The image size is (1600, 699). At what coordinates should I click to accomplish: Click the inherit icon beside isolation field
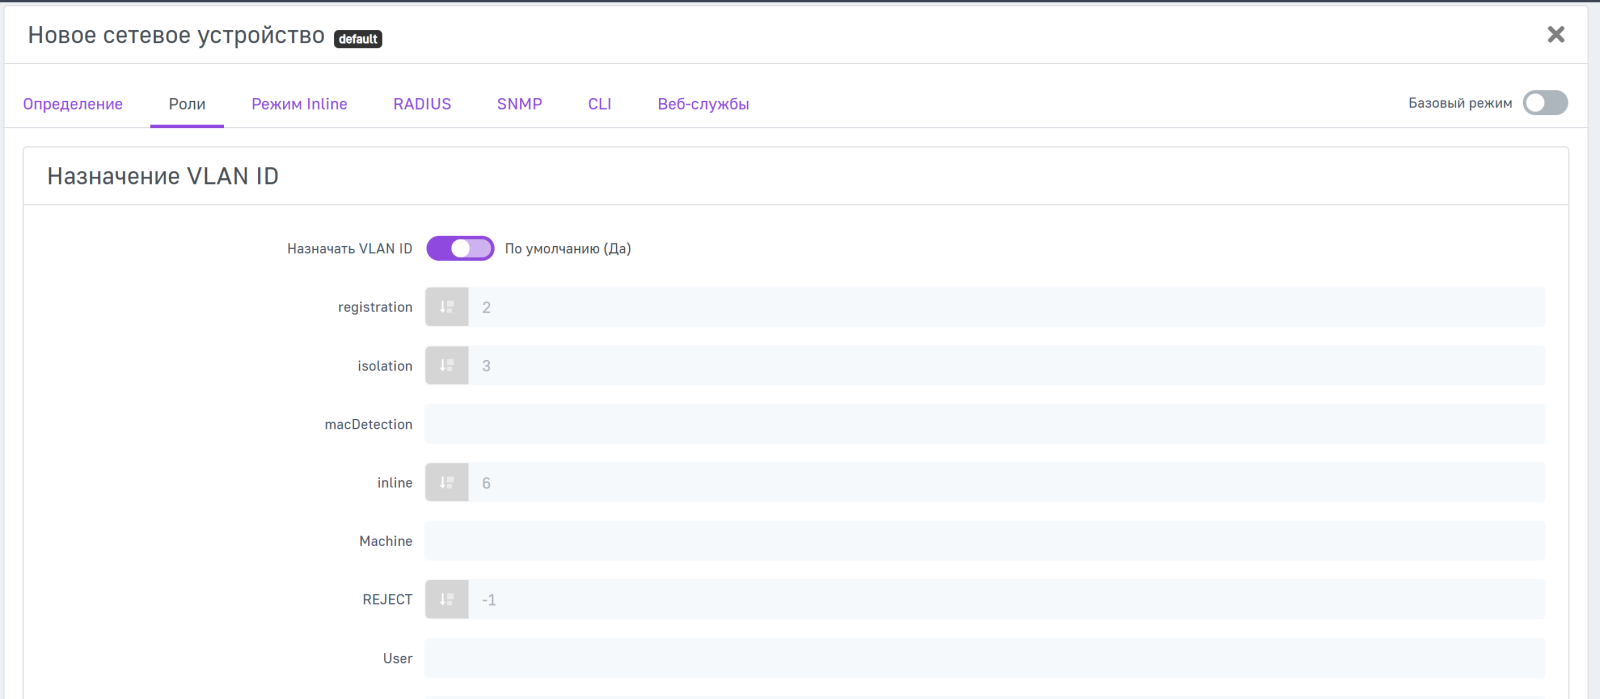pyautogui.click(x=447, y=366)
